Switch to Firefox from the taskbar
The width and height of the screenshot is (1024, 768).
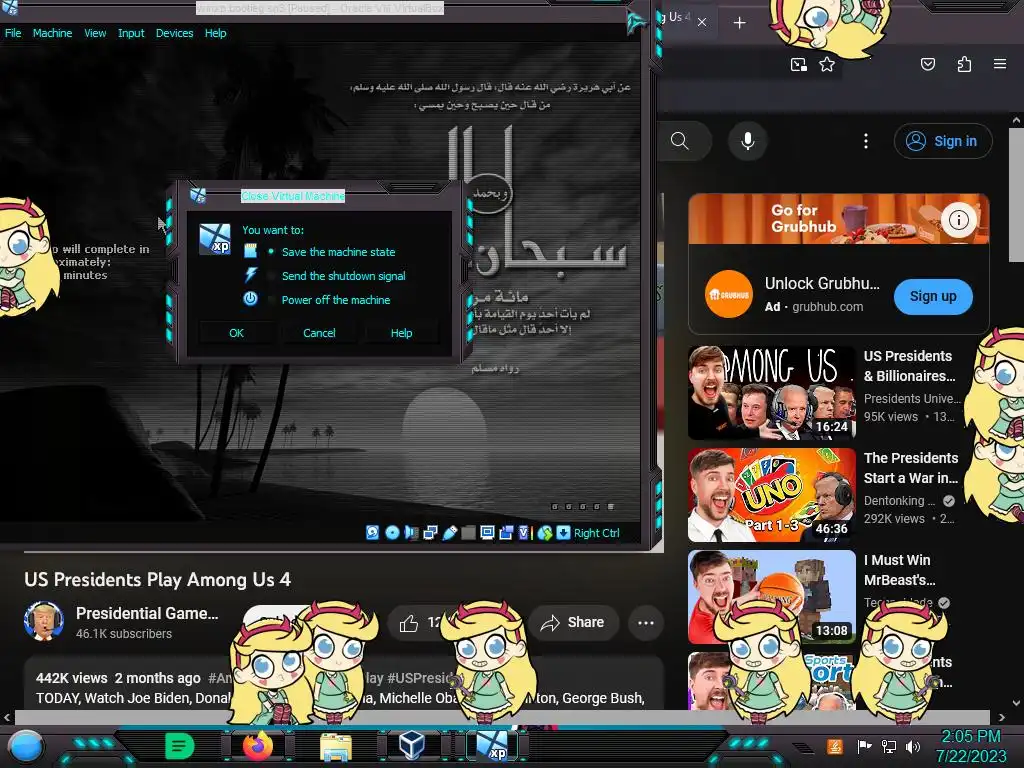coord(258,746)
